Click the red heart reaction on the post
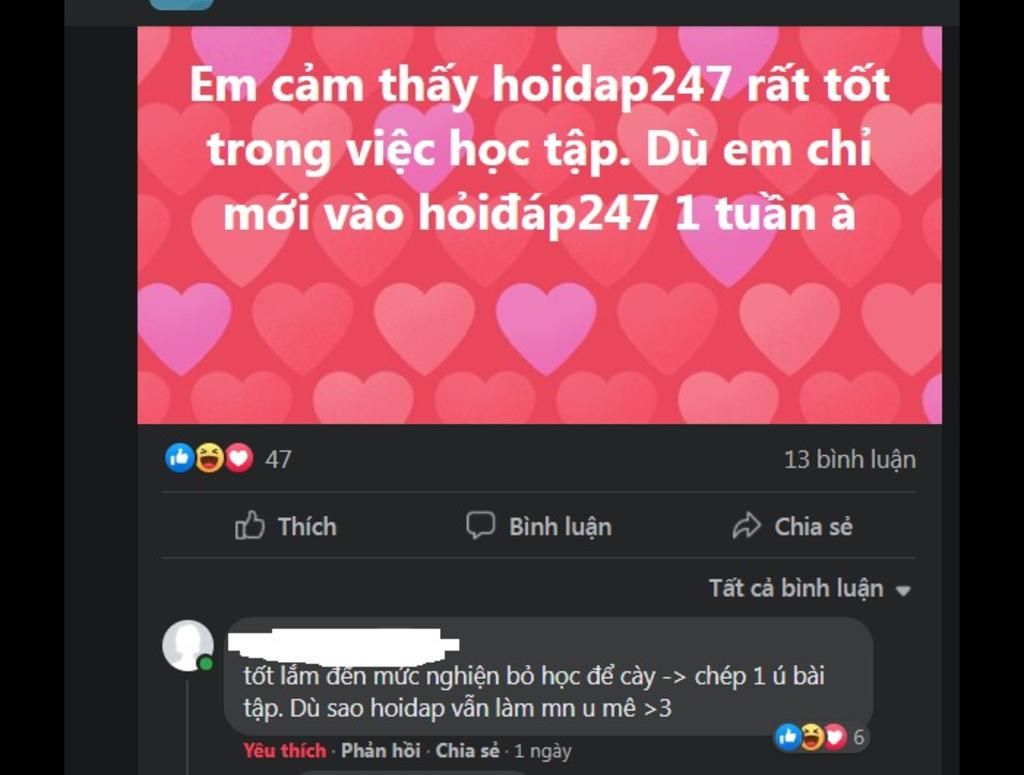This screenshot has height=775, width=1024. click(239, 458)
